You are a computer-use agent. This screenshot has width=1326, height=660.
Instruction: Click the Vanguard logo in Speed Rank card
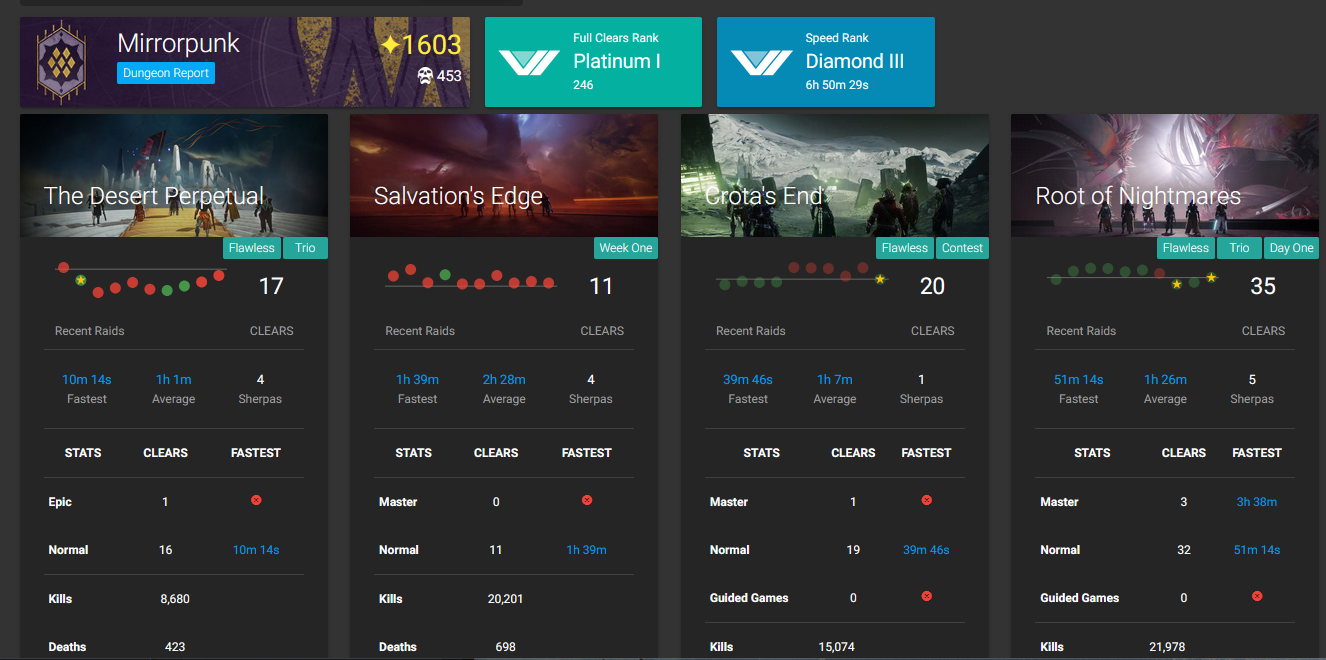click(761, 62)
